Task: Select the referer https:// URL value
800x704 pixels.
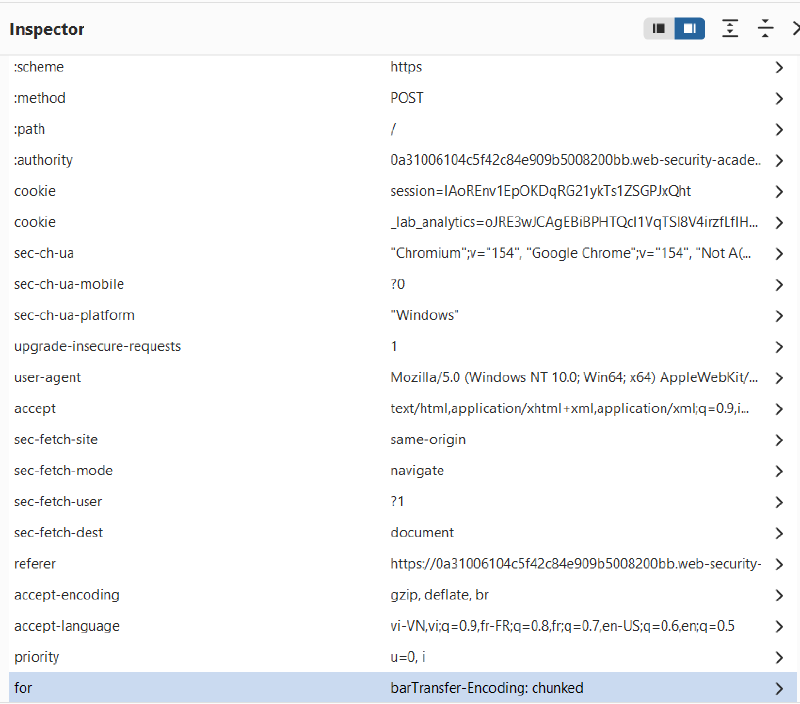Action: tap(576, 564)
